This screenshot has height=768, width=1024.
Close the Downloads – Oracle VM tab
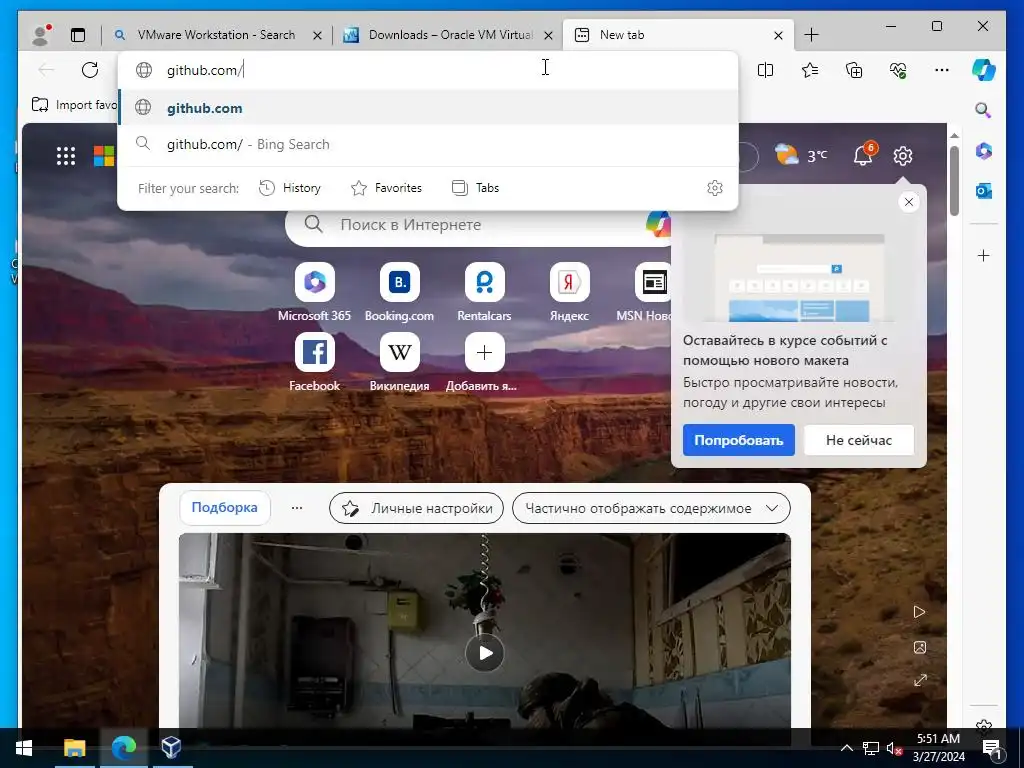click(x=549, y=35)
